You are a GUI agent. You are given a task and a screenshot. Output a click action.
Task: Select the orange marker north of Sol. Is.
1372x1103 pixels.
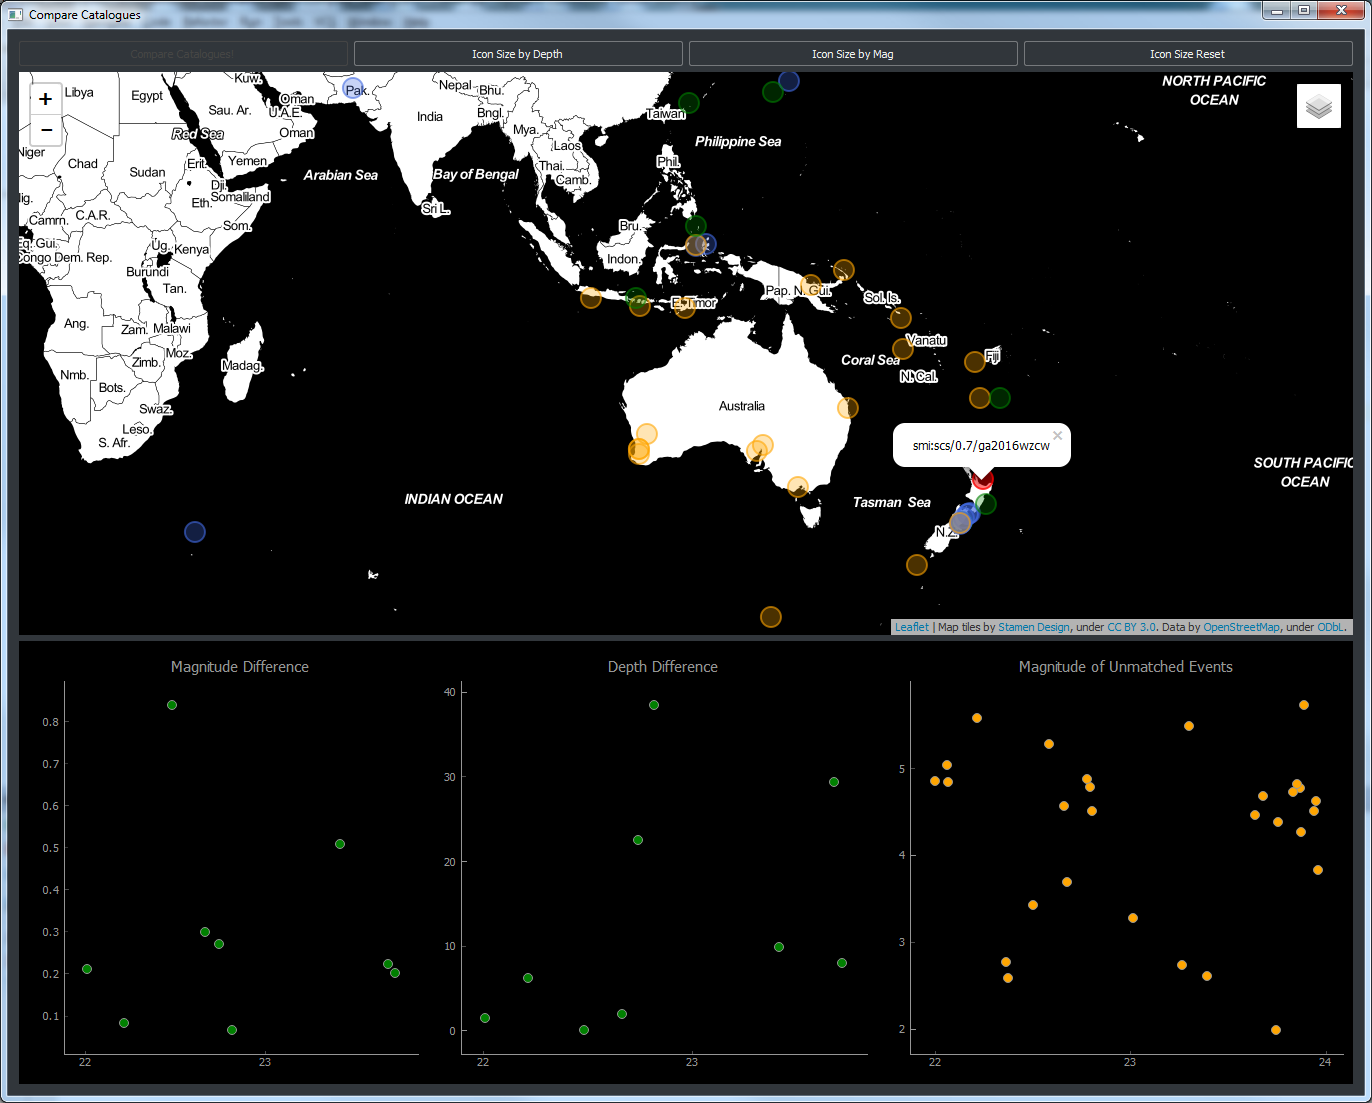point(844,270)
